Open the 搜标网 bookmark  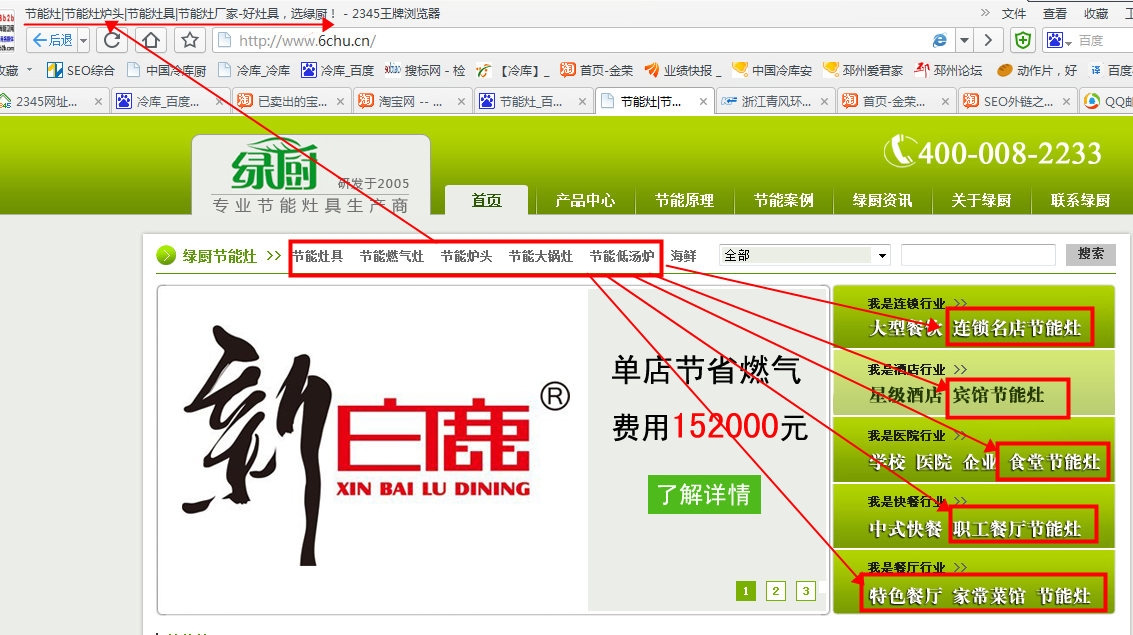point(425,70)
